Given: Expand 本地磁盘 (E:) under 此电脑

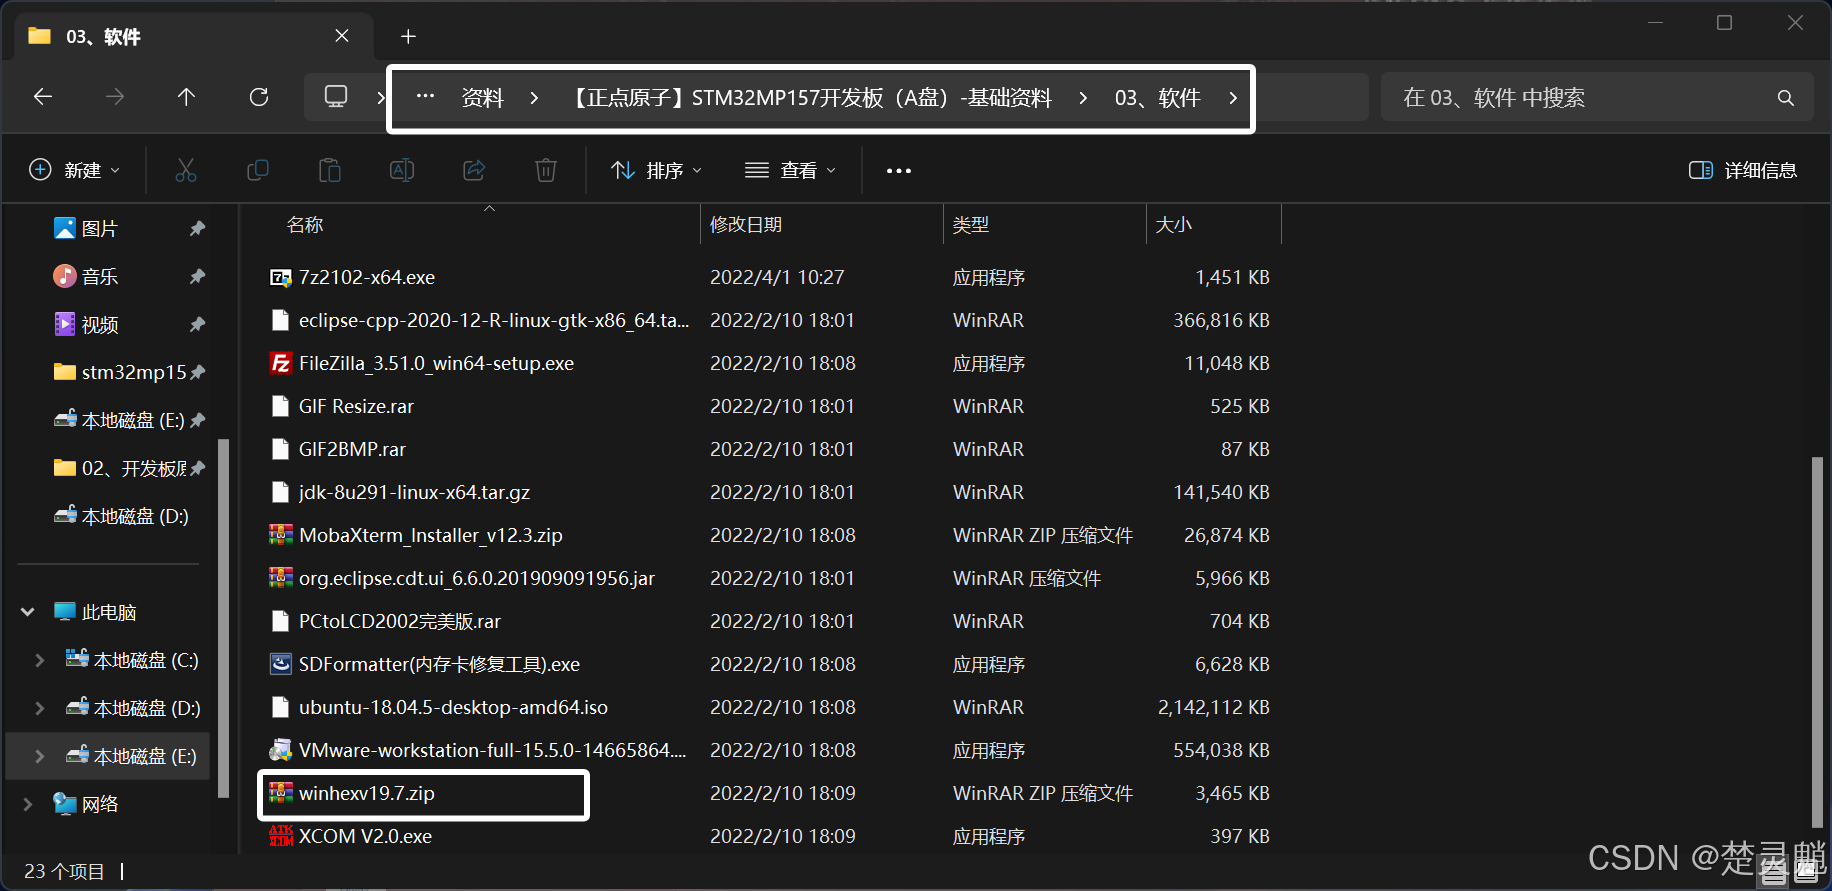Looking at the screenshot, I should pos(40,756).
